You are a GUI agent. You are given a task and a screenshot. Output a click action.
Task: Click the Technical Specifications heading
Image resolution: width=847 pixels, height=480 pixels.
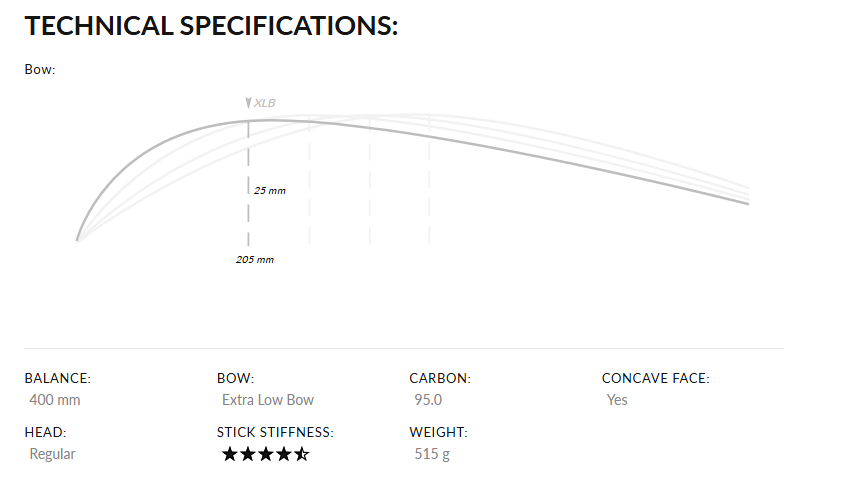[211, 26]
